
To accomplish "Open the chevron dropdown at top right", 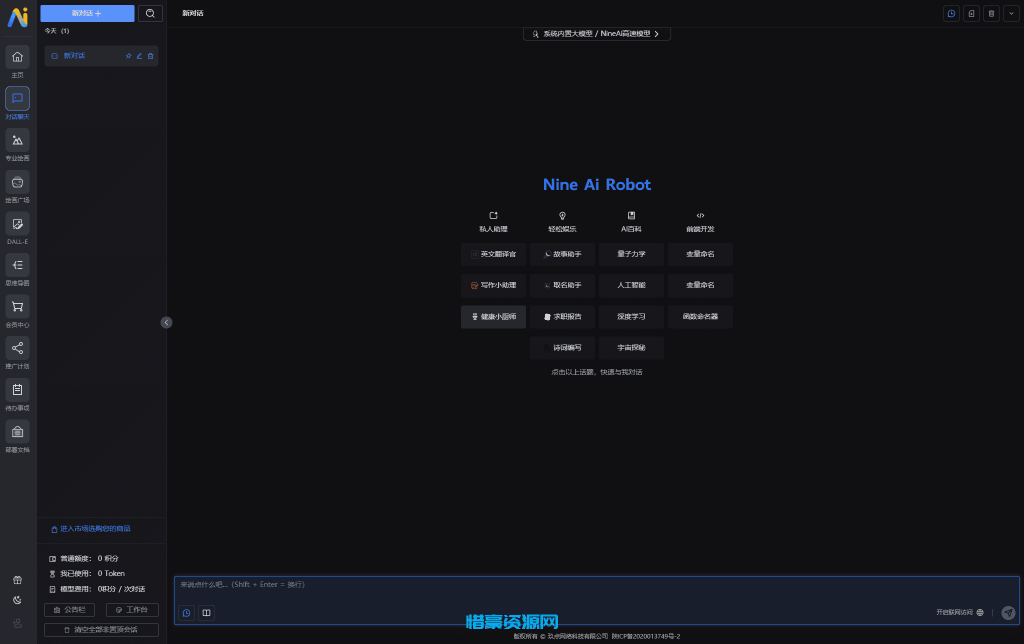I will (1011, 13).
